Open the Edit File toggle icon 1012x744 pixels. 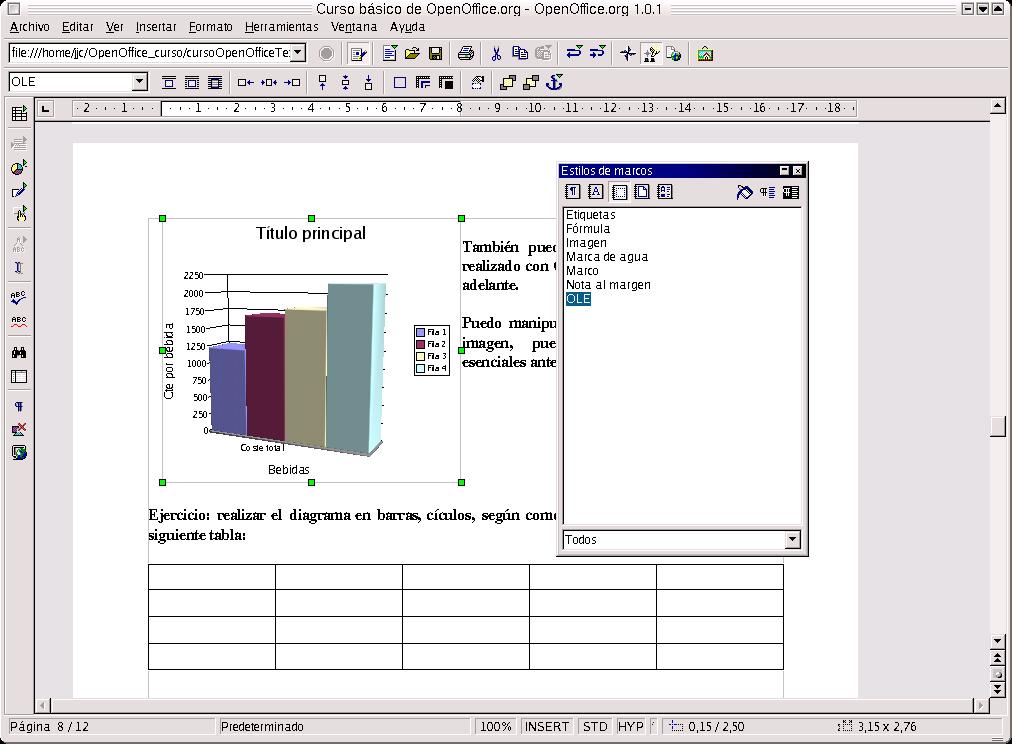358,54
